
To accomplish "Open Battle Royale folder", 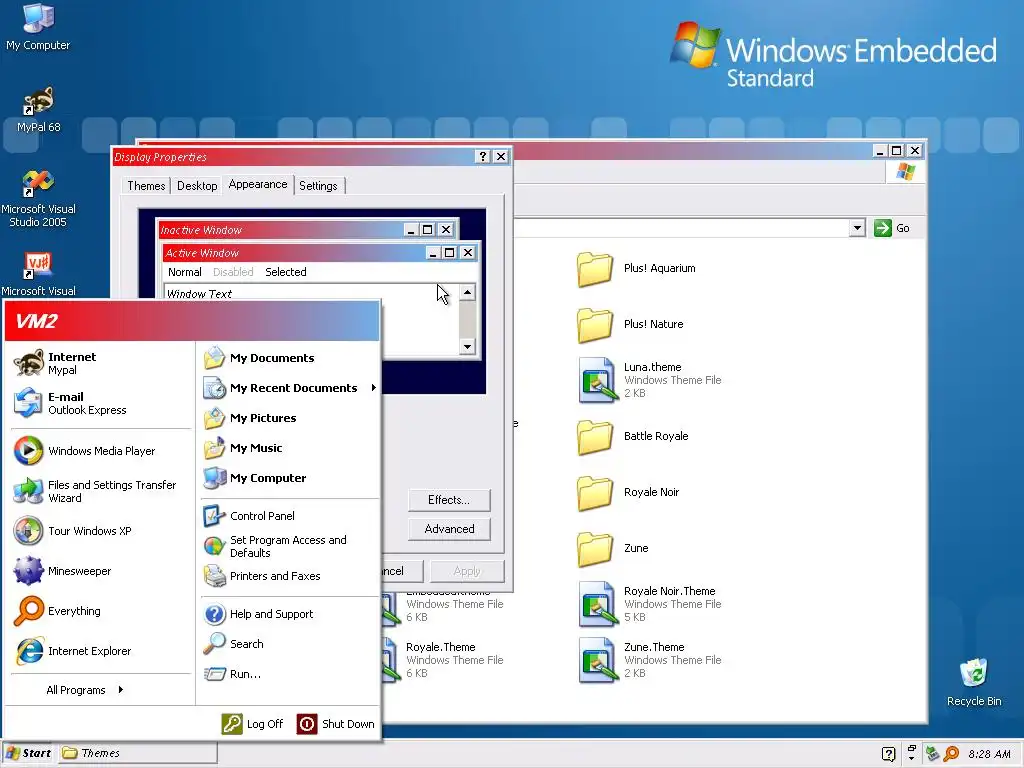I will point(633,436).
